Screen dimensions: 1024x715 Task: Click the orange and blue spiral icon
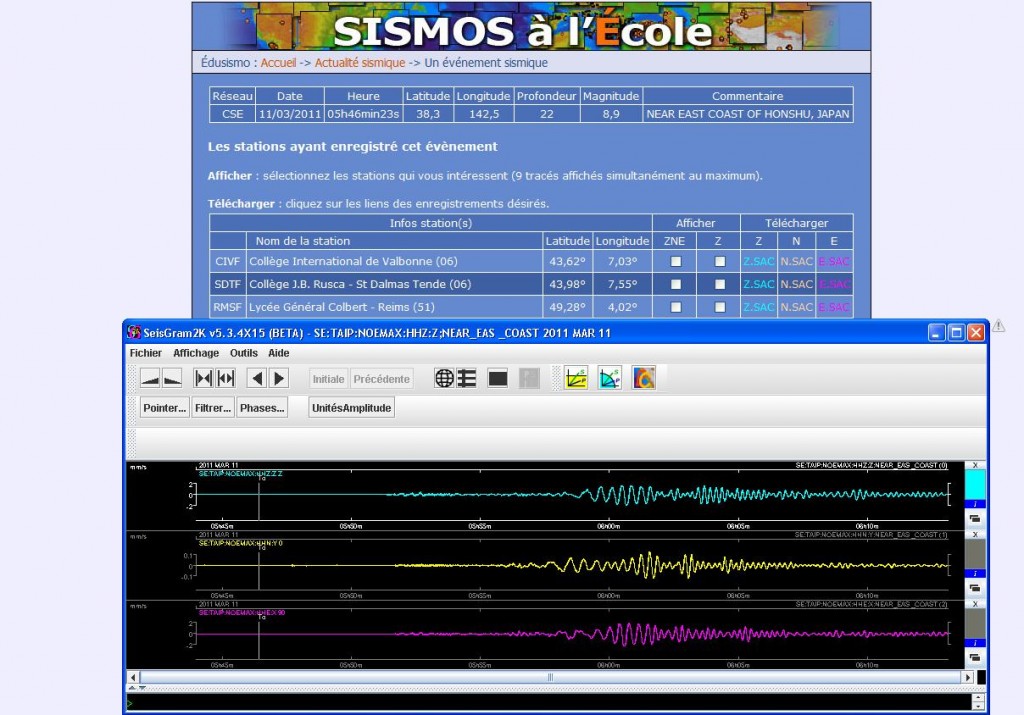pyautogui.click(x=644, y=379)
